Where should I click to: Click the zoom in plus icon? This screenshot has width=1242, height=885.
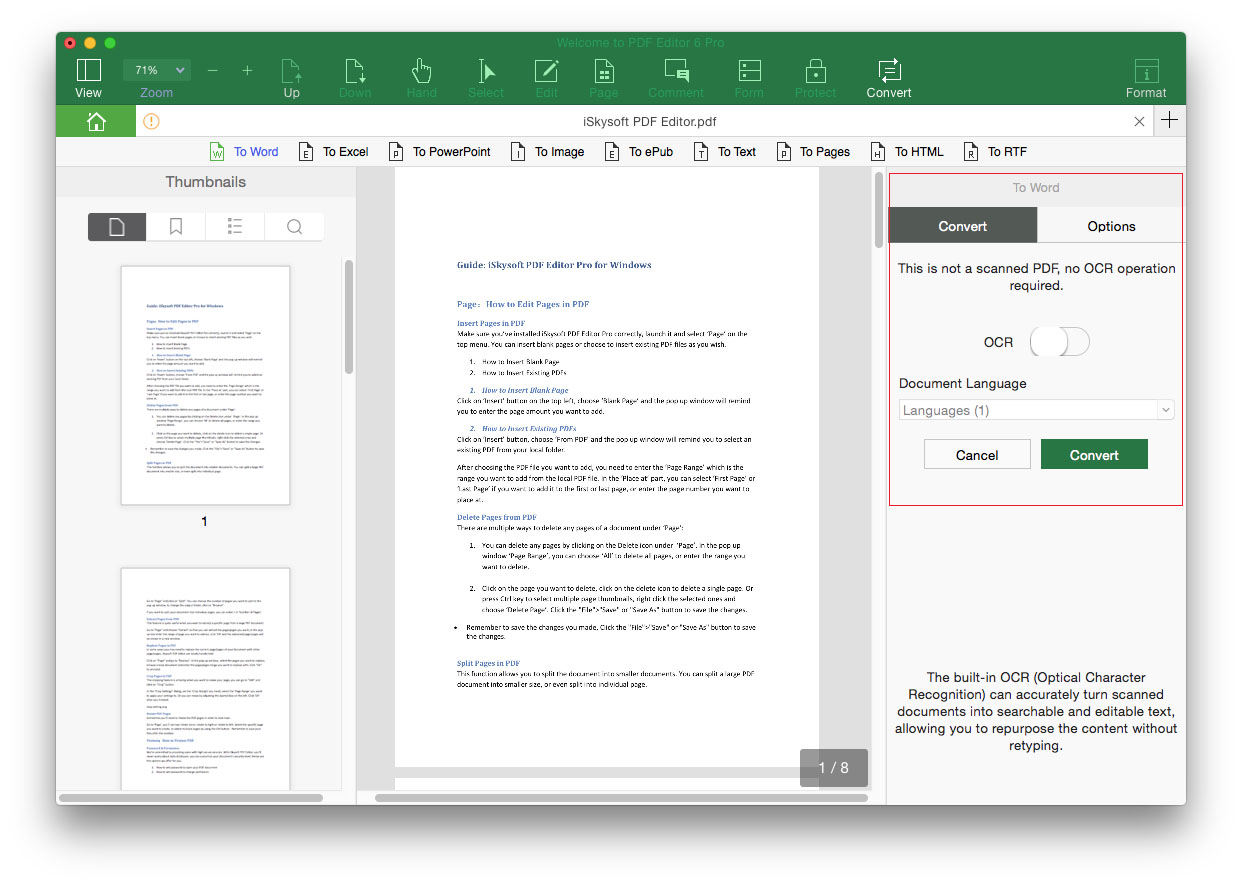click(x=247, y=70)
